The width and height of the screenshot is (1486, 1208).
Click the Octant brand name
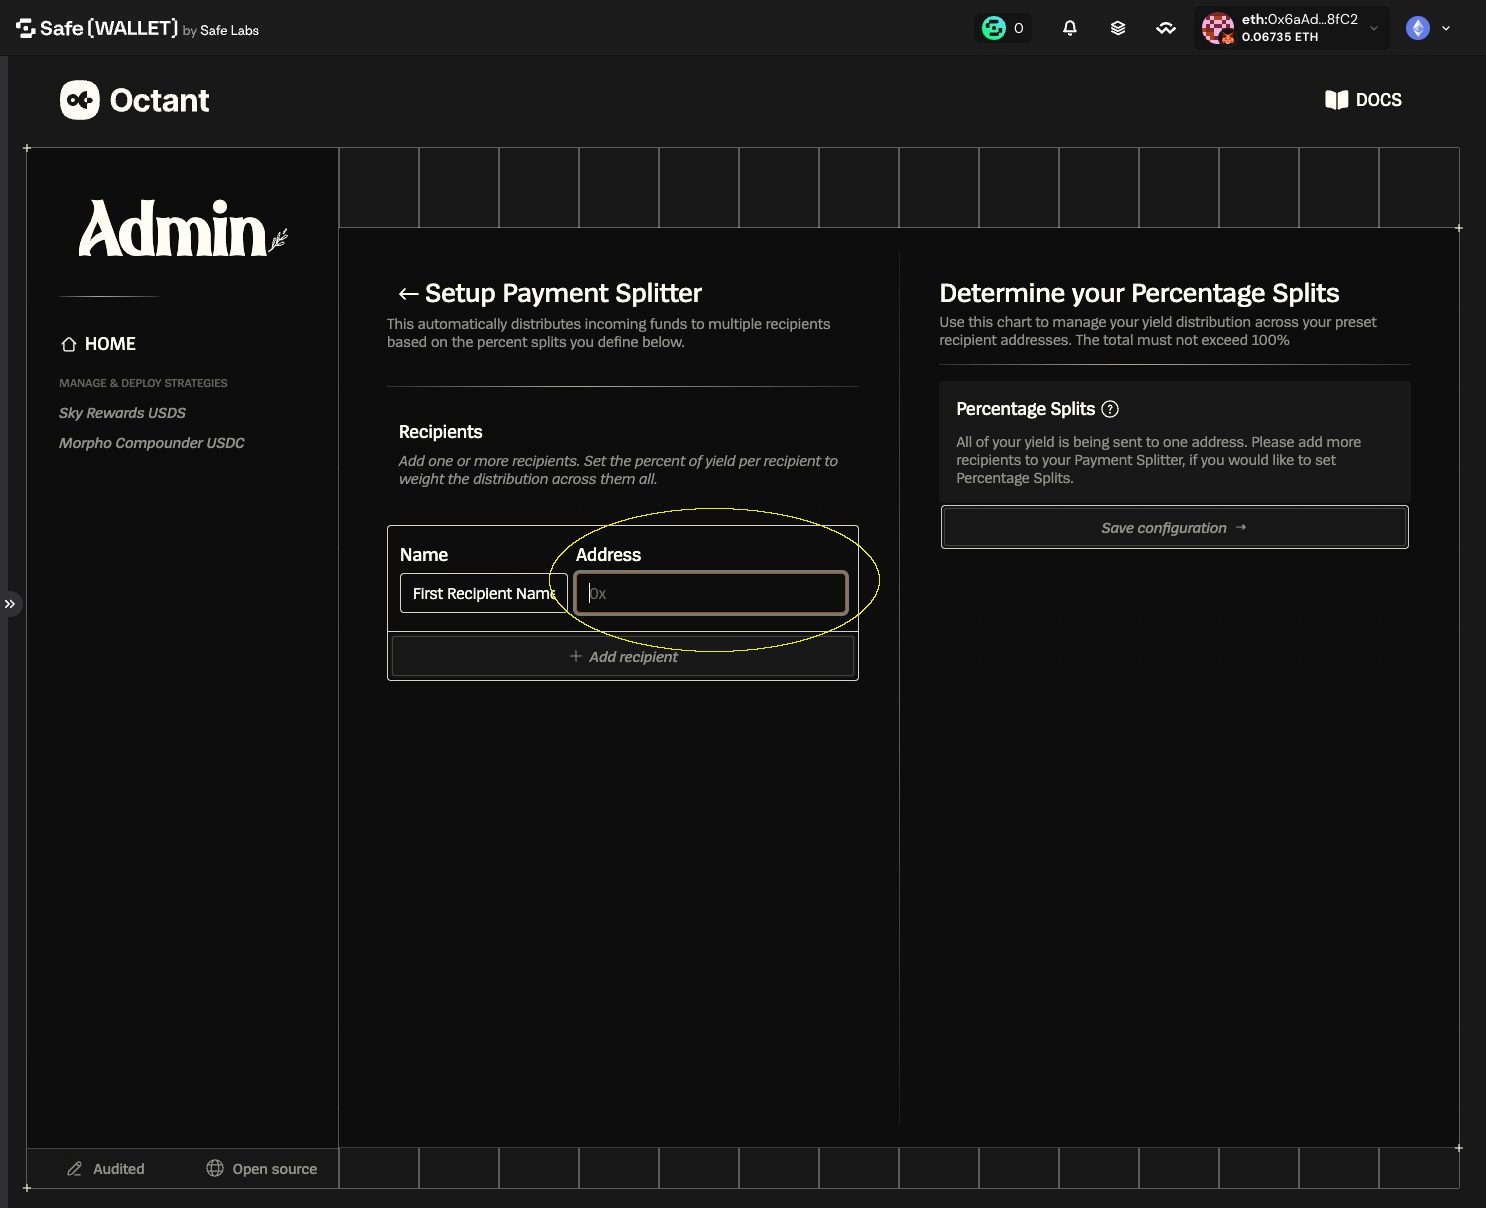(159, 100)
